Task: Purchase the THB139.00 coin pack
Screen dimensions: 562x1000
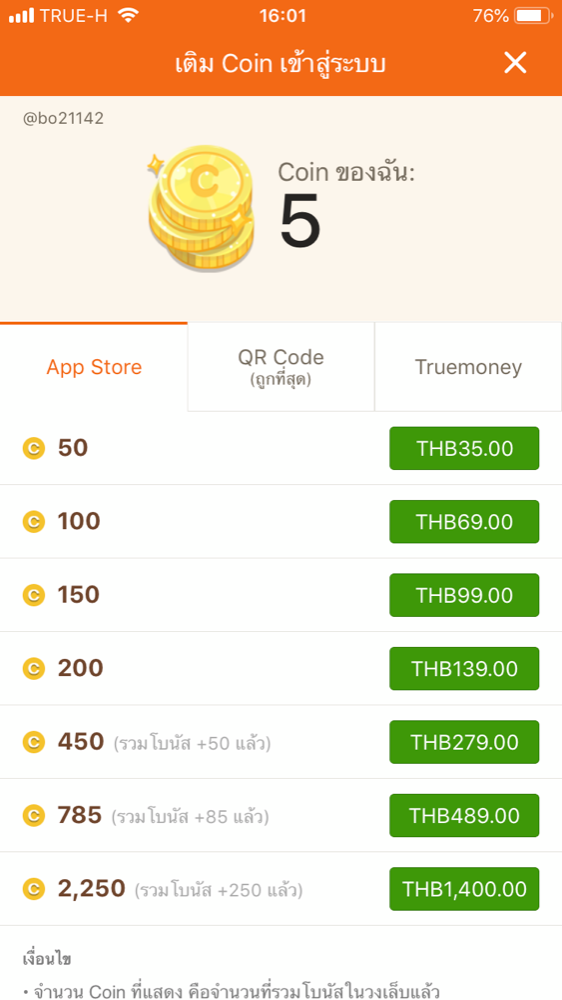Action: 464,668
